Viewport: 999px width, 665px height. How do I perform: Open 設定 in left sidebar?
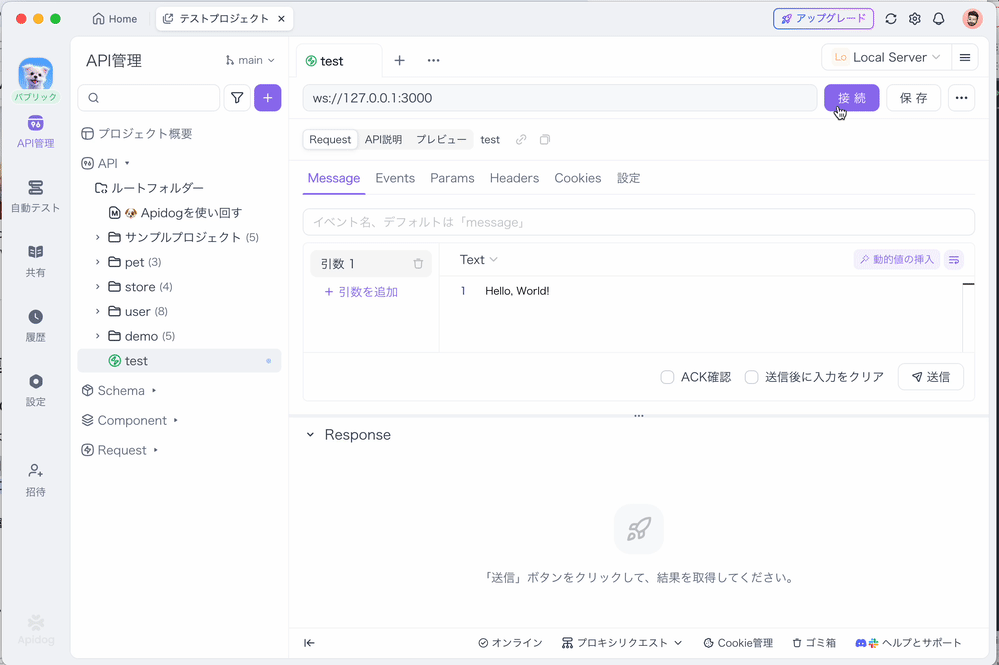(x=36, y=390)
